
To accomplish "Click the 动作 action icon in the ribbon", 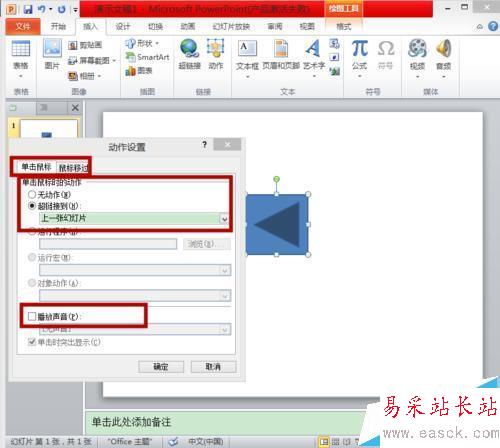I will 215,48.
